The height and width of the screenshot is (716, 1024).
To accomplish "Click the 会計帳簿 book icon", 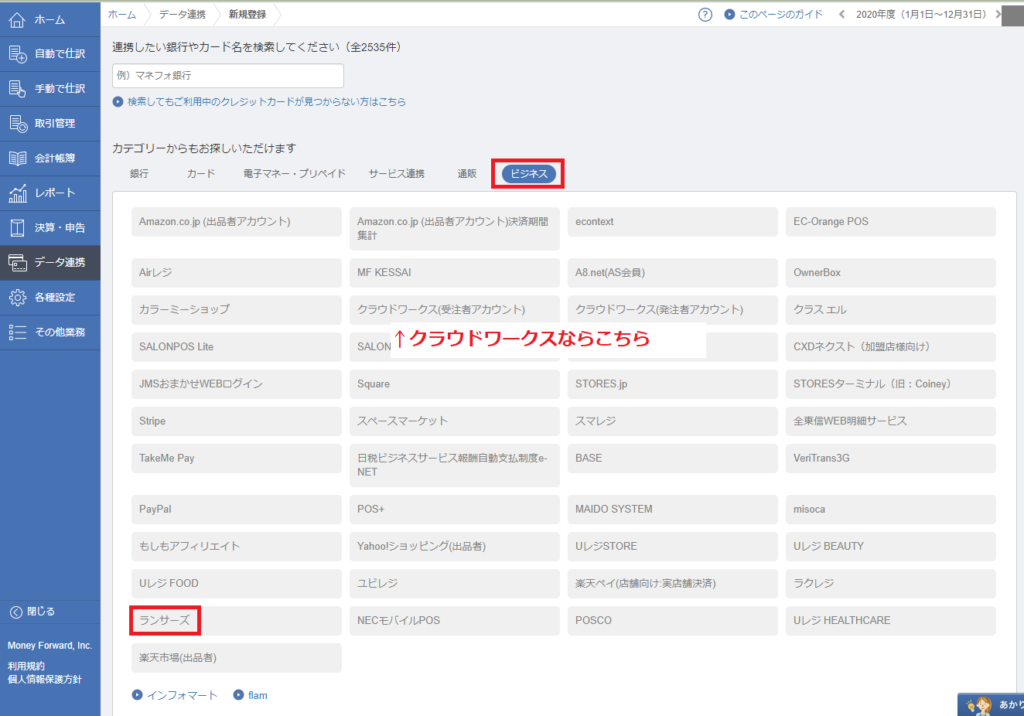I will click(17, 158).
